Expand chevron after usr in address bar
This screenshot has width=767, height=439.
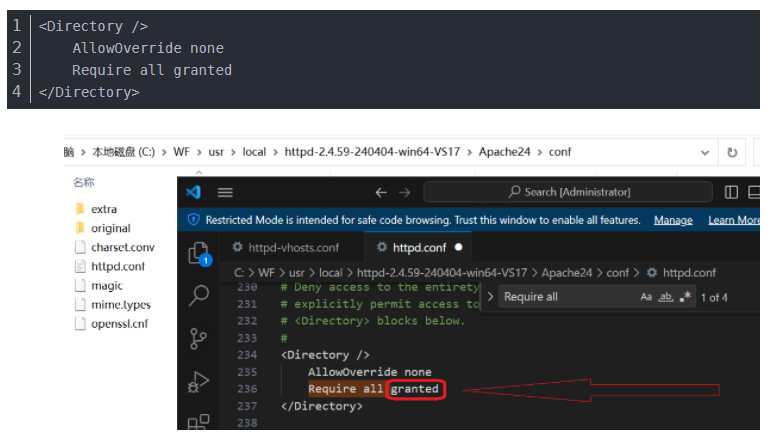233,153
